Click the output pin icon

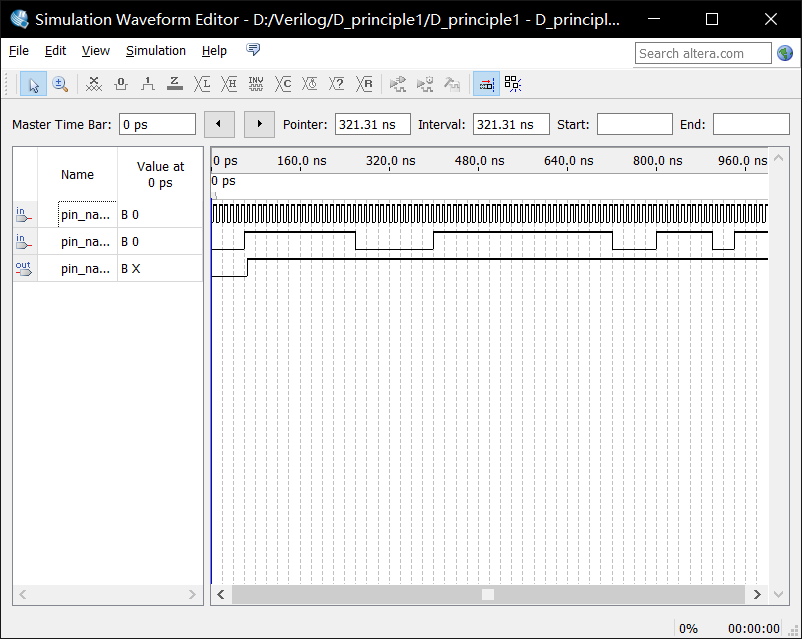24,269
